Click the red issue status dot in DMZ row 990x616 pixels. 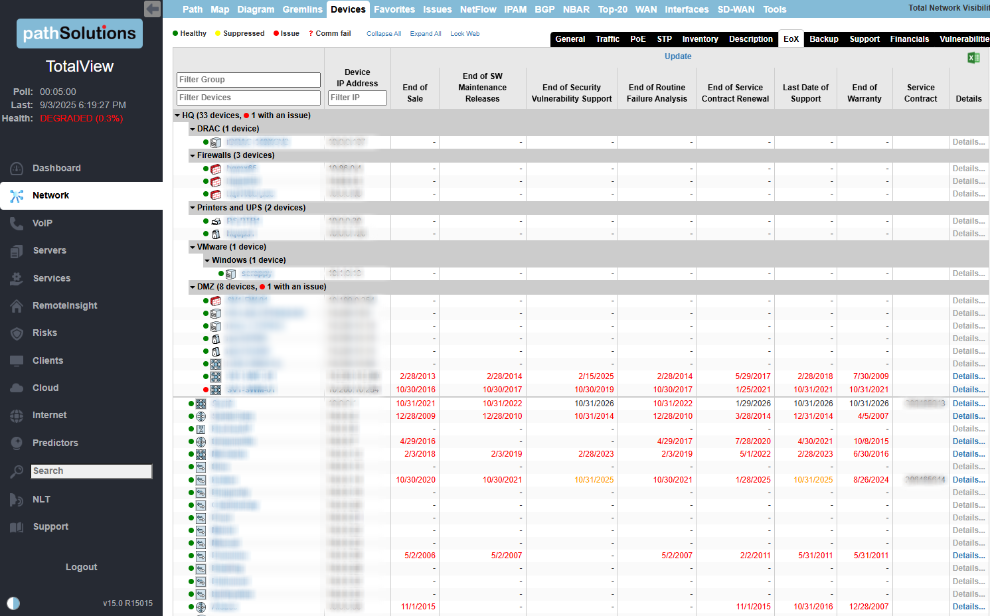tap(206, 390)
